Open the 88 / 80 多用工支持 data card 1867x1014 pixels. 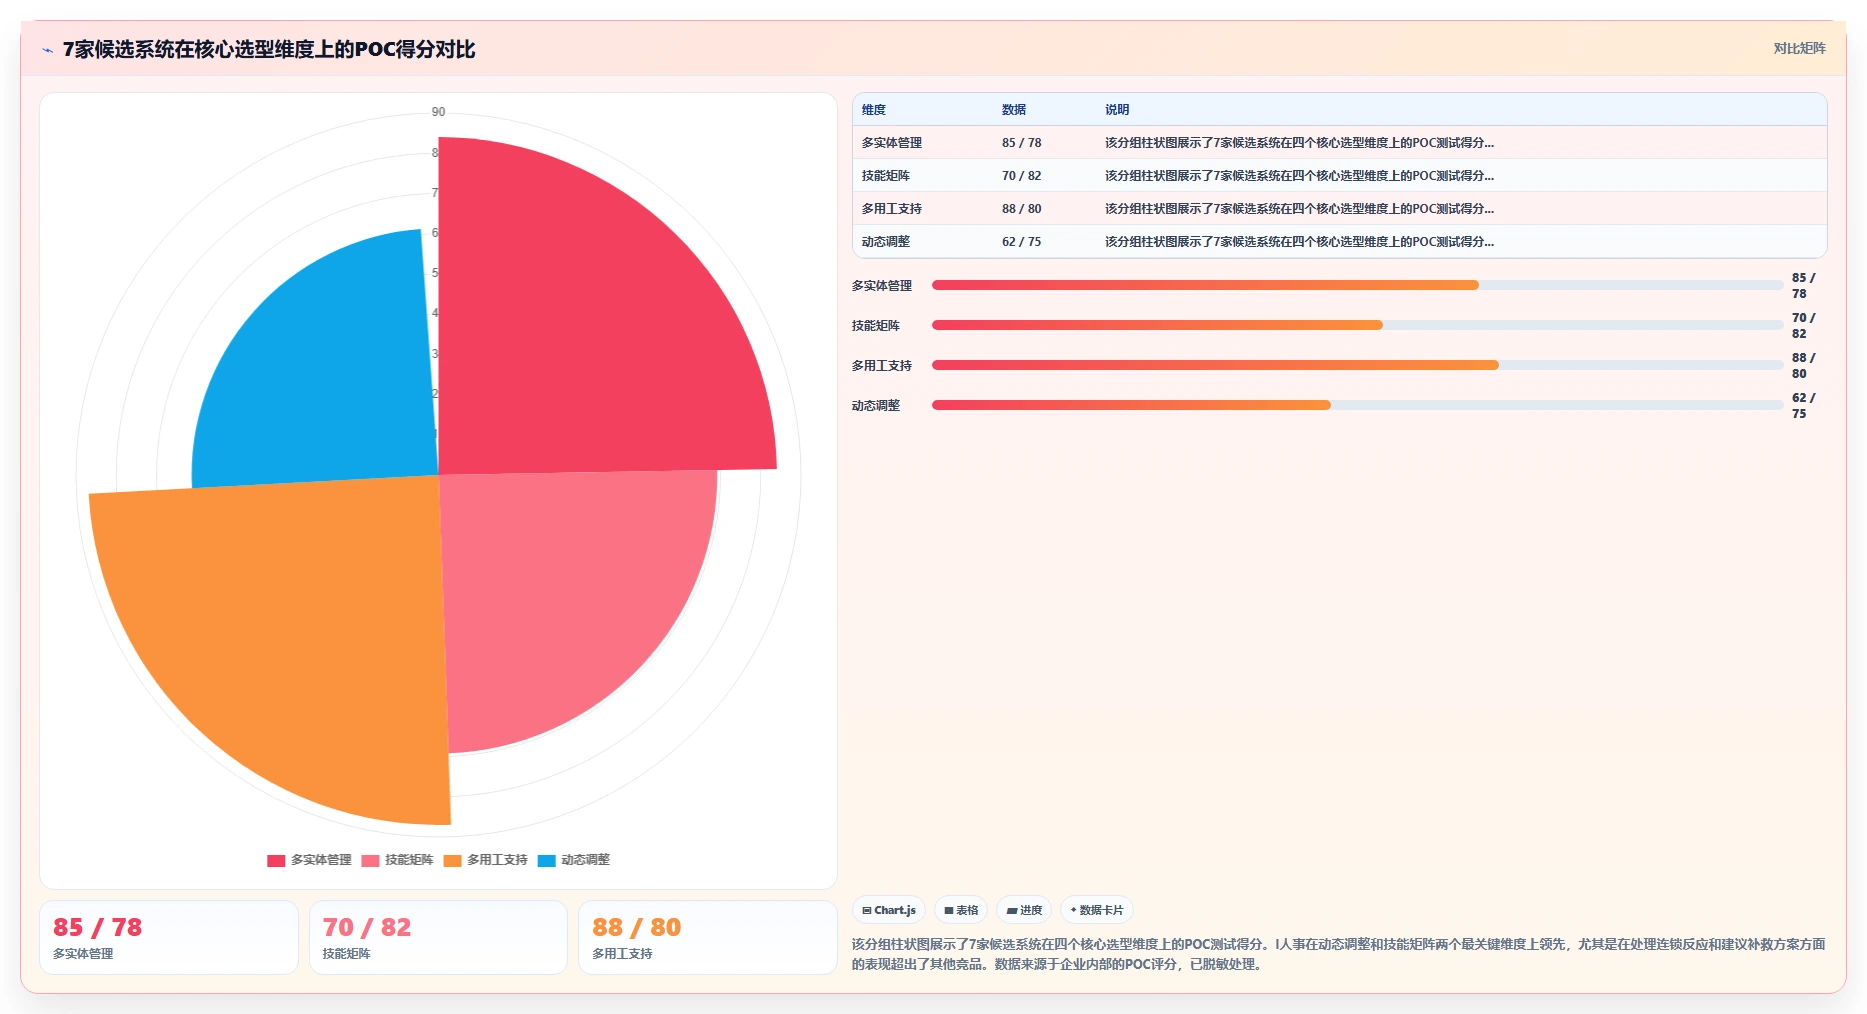(x=708, y=937)
